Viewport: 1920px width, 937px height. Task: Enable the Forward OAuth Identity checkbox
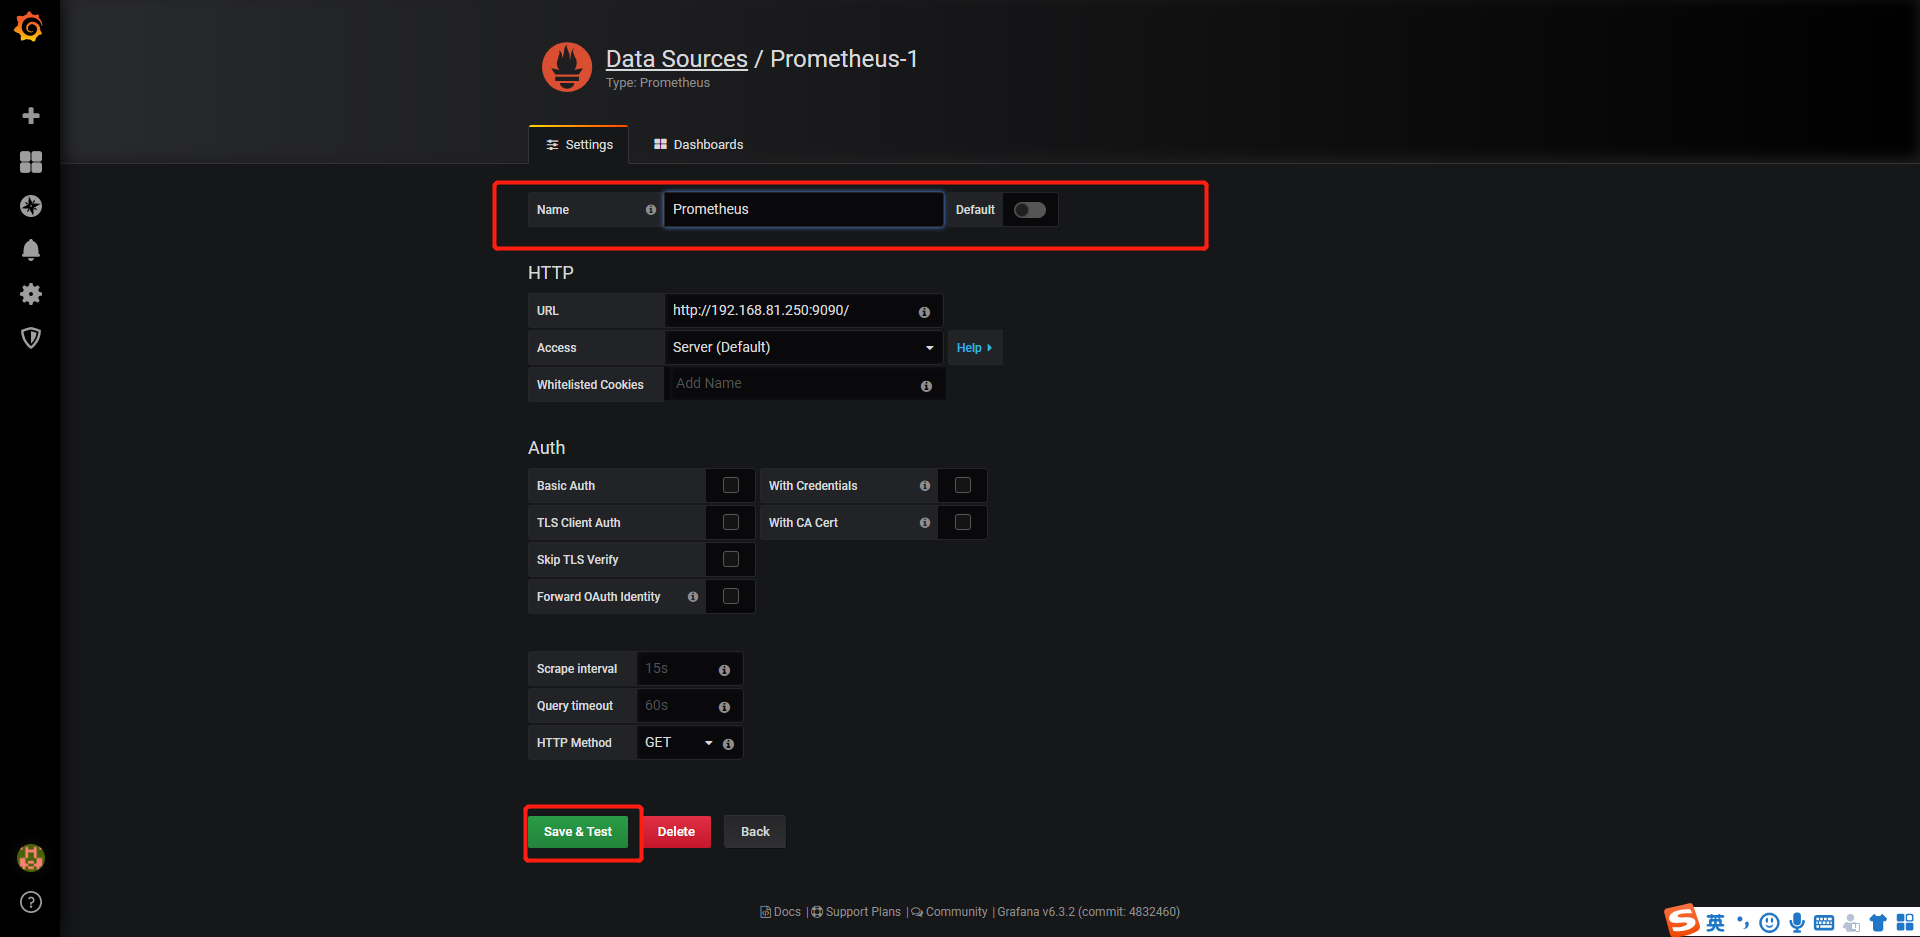click(x=731, y=596)
